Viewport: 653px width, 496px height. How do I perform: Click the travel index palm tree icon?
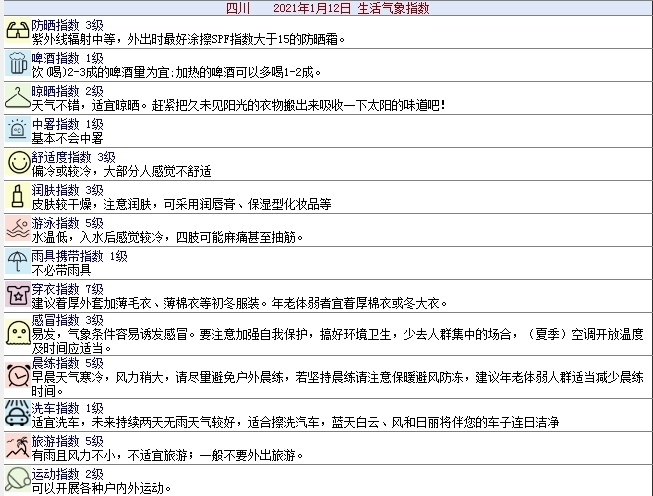click(16, 447)
